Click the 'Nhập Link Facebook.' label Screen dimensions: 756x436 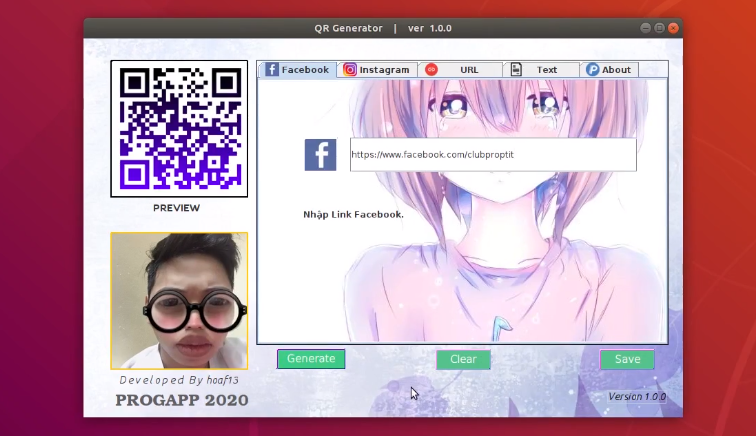point(353,215)
